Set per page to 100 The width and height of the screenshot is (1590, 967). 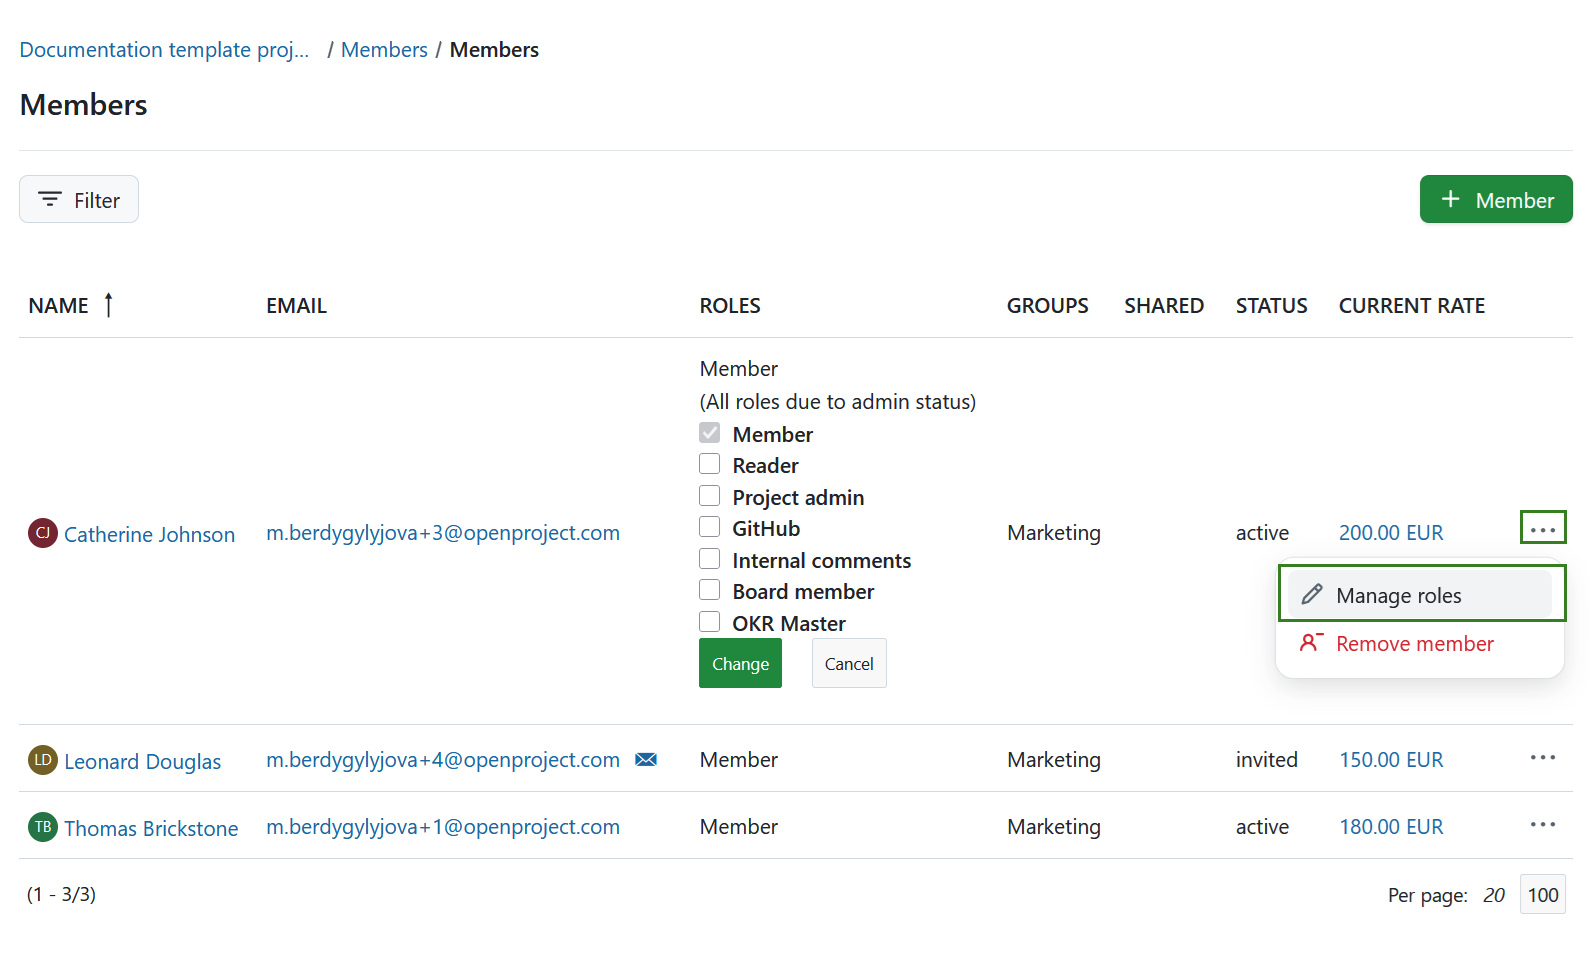(1542, 895)
